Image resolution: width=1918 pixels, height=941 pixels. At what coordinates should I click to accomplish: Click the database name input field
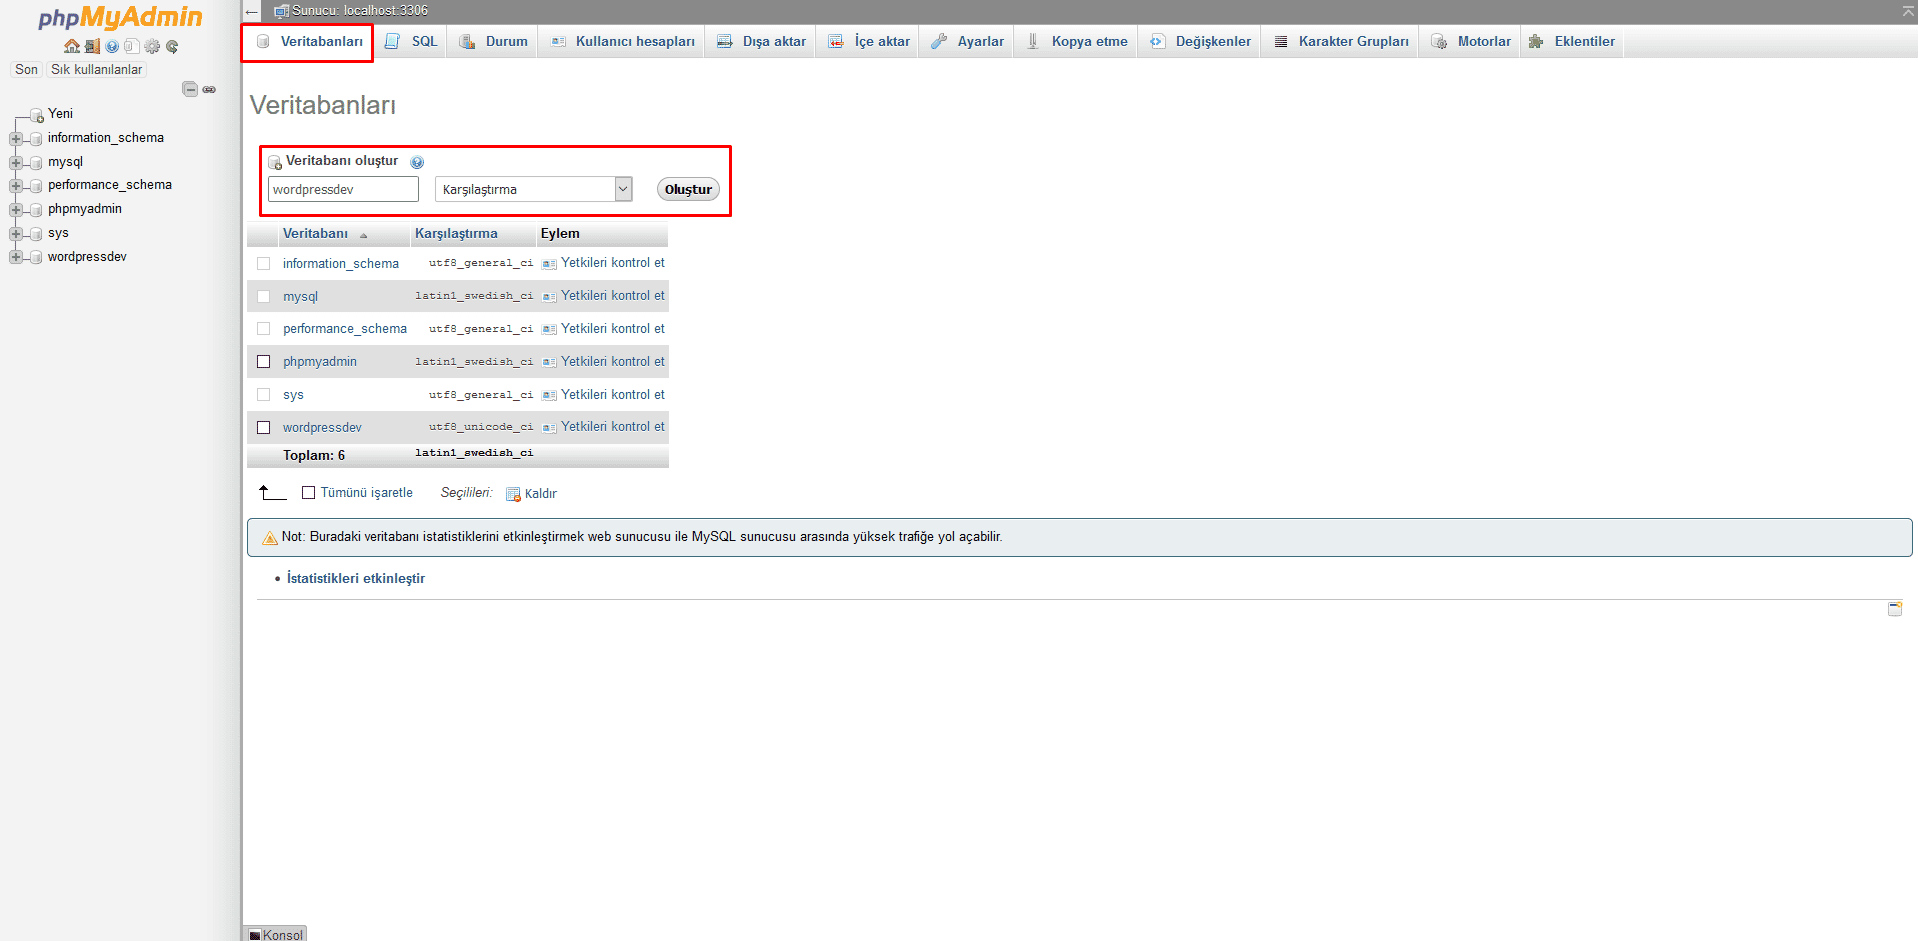click(x=343, y=189)
